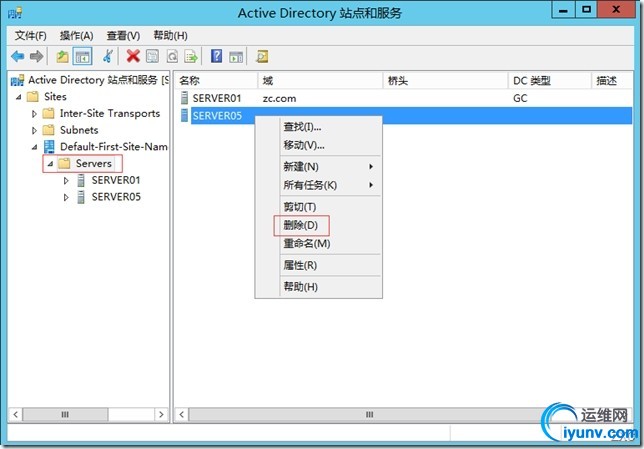Collapse the Default-First-Site-Name node
644x449 pixels.
[x=34, y=147]
